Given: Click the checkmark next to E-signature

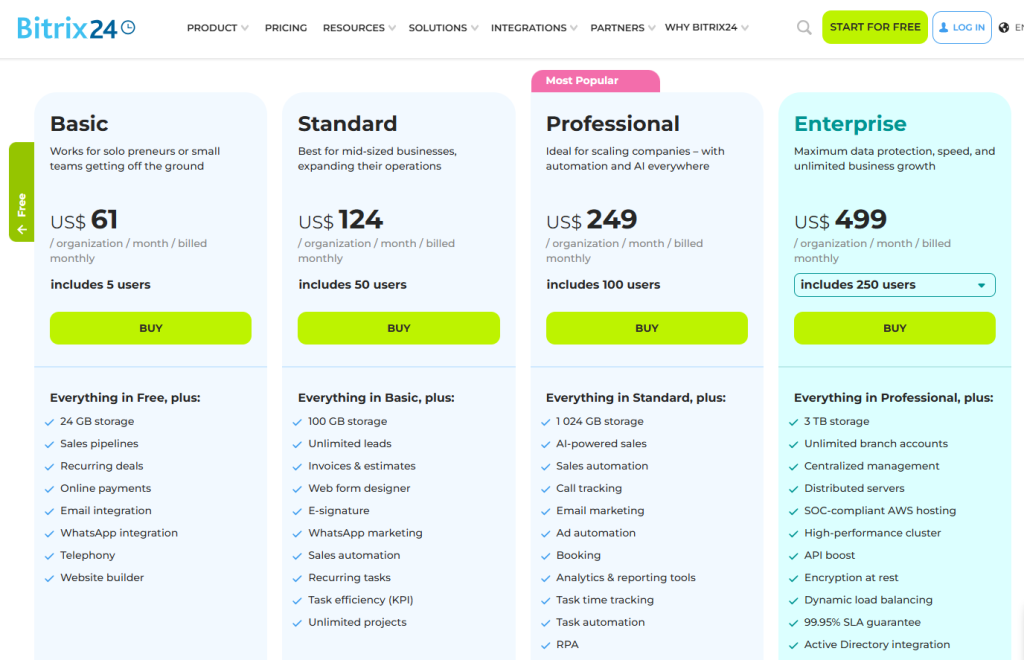Looking at the screenshot, I should [x=298, y=511].
